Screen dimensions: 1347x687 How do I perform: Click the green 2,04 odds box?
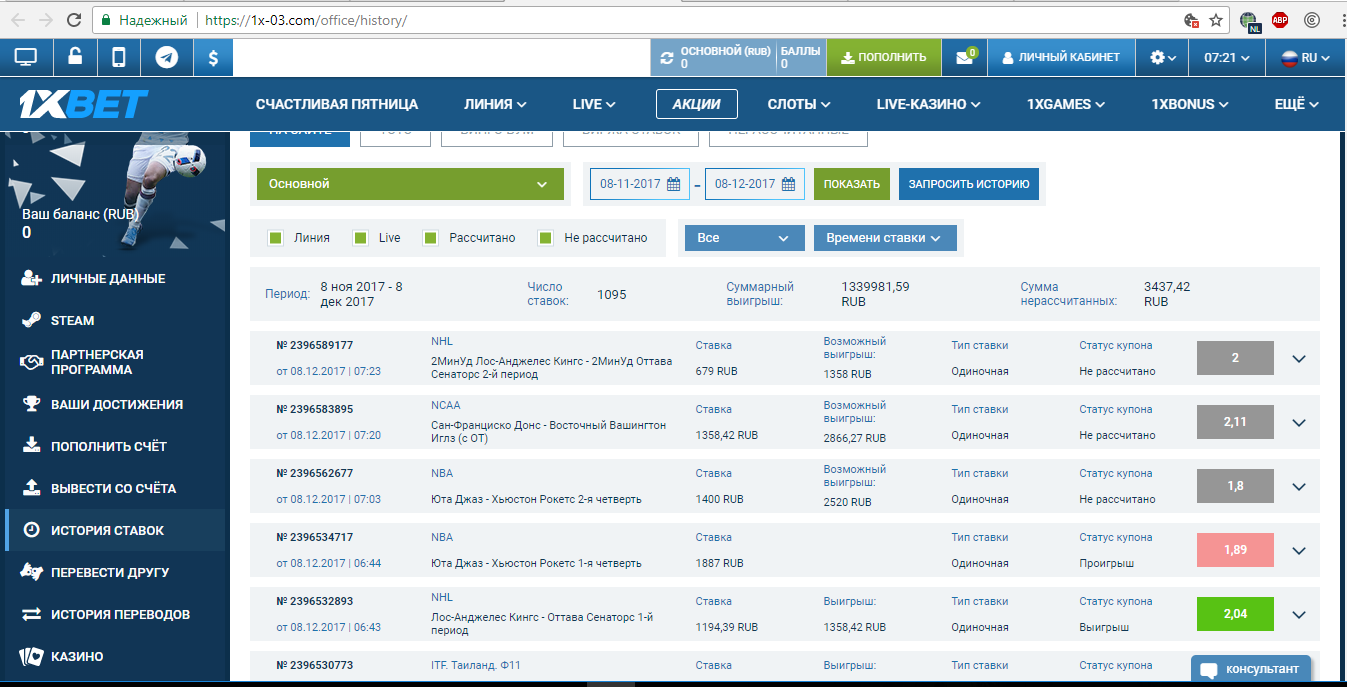pos(1235,614)
